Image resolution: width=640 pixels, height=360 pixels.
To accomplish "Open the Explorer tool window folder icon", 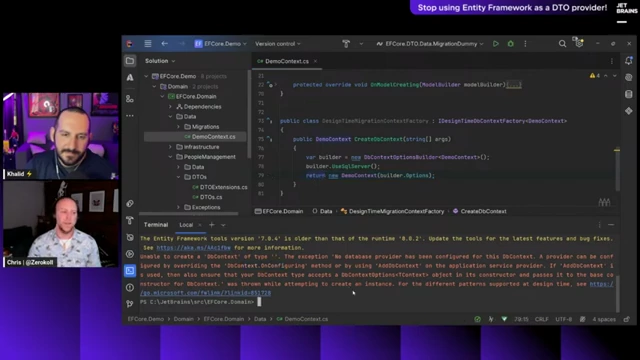I will (x=130, y=61).
